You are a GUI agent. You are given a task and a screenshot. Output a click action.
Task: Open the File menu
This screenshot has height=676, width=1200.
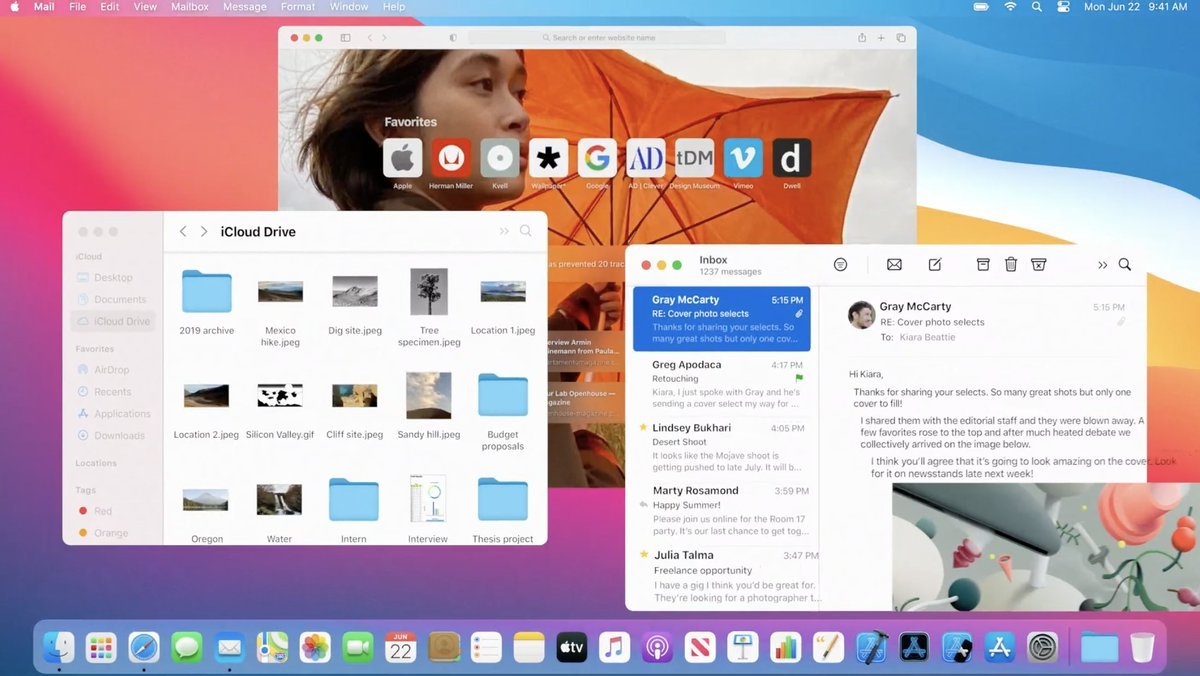pyautogui.click(x=77, y=7)
